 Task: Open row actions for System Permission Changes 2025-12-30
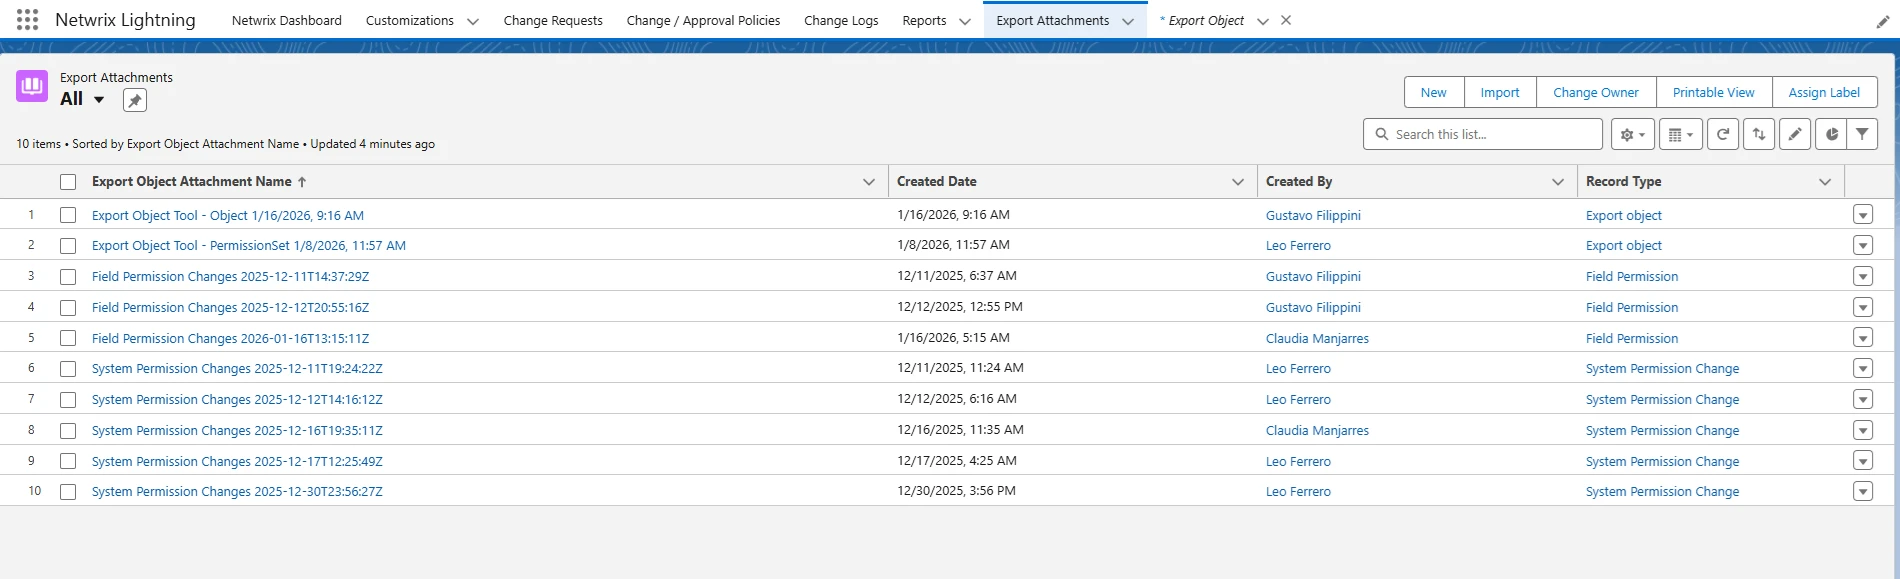[1862, 491]
